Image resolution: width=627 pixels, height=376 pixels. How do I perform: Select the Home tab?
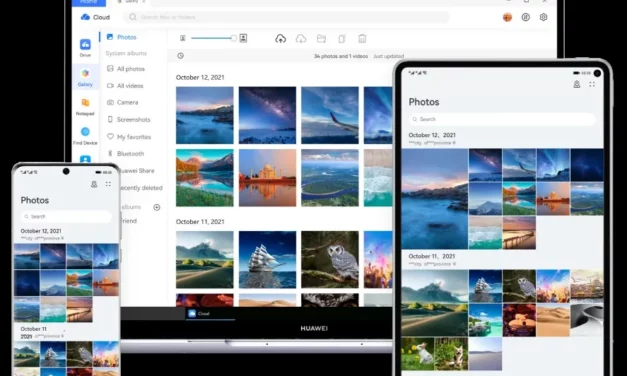tap(89, 2)
